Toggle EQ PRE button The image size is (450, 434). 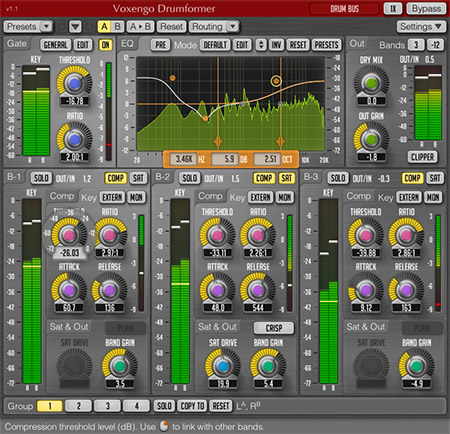click(x=161, y=45)
